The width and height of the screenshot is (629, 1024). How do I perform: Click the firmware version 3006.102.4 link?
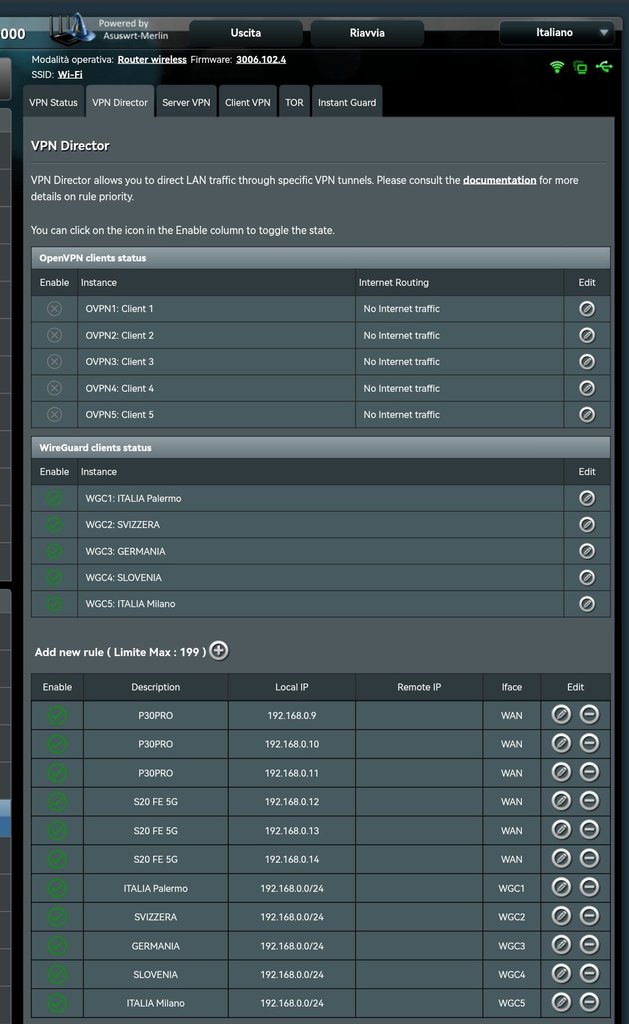coord(261,60)
